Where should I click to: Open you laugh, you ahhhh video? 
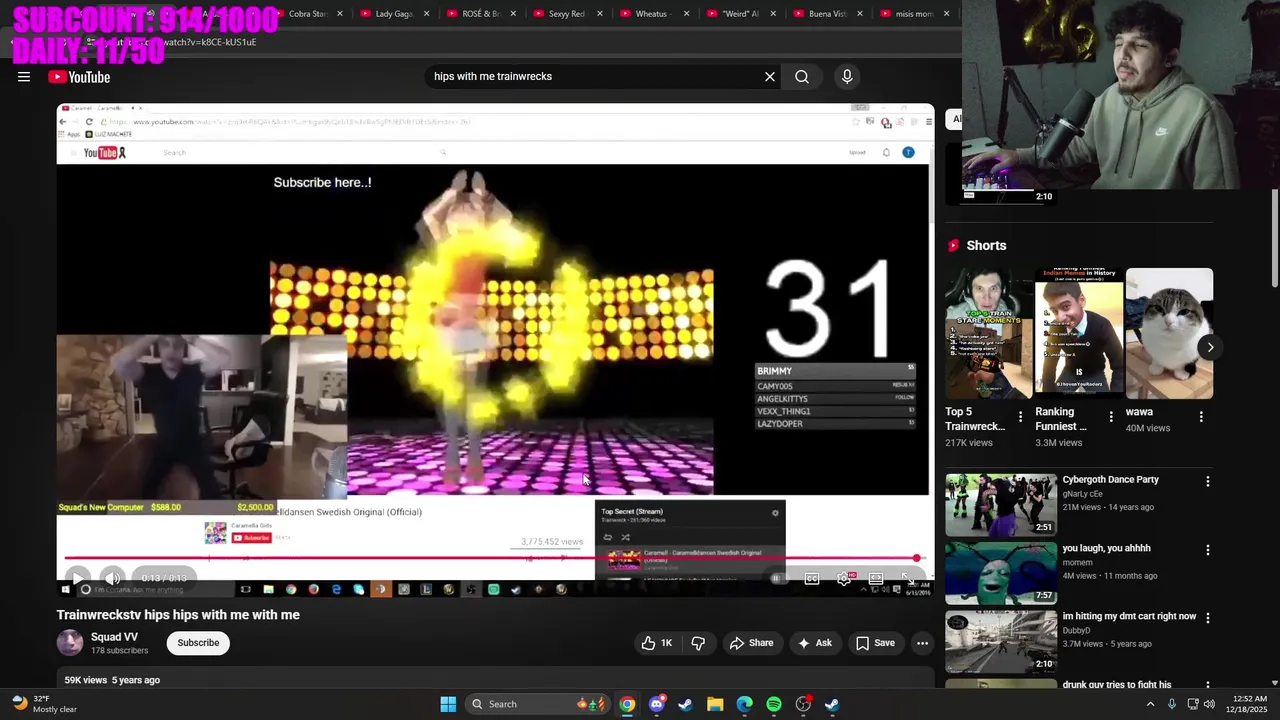tap(1106, 548)
